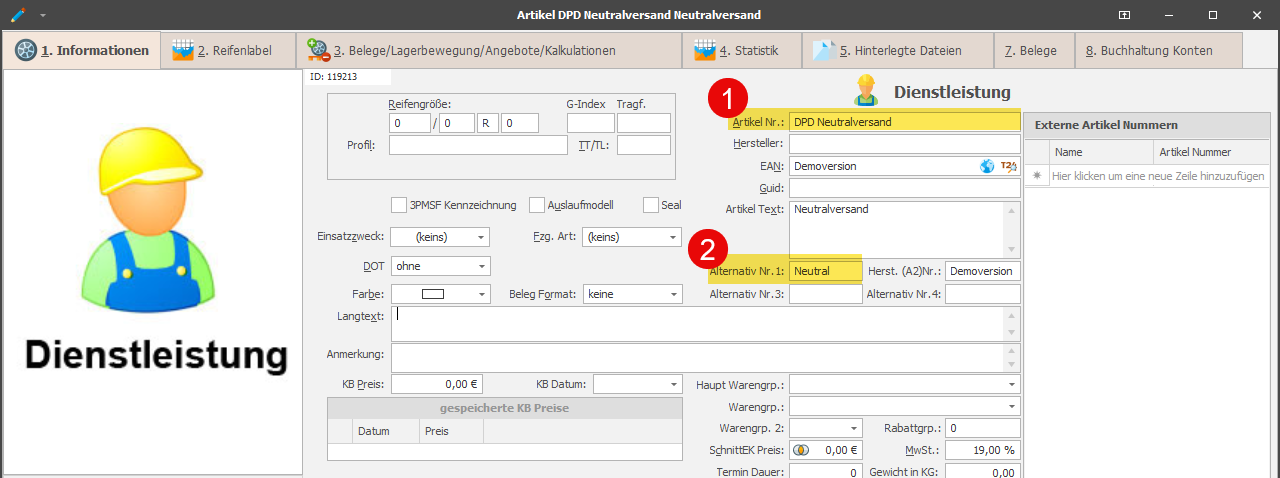The image size is (1280, 478).
Task: Switch to the 1. Informationen tab
Action: 82,50
